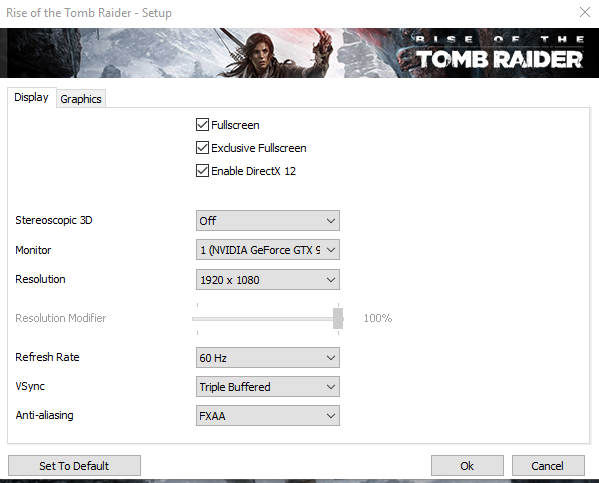Open the Refresh Rate dropdown
This screenshot has width=599, height=483.
coord(267,358)
